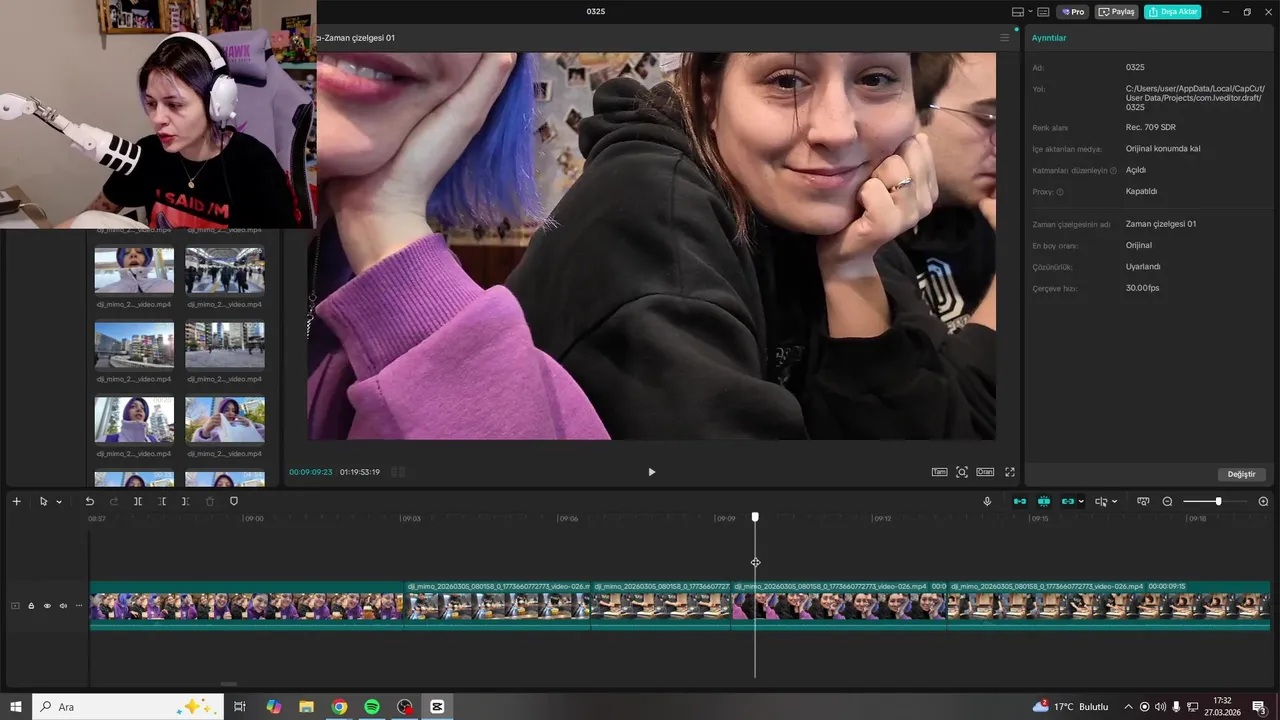Zoom in the timeline
The width and height of the screenshot is (1280, 720).
pos(1263,501)
